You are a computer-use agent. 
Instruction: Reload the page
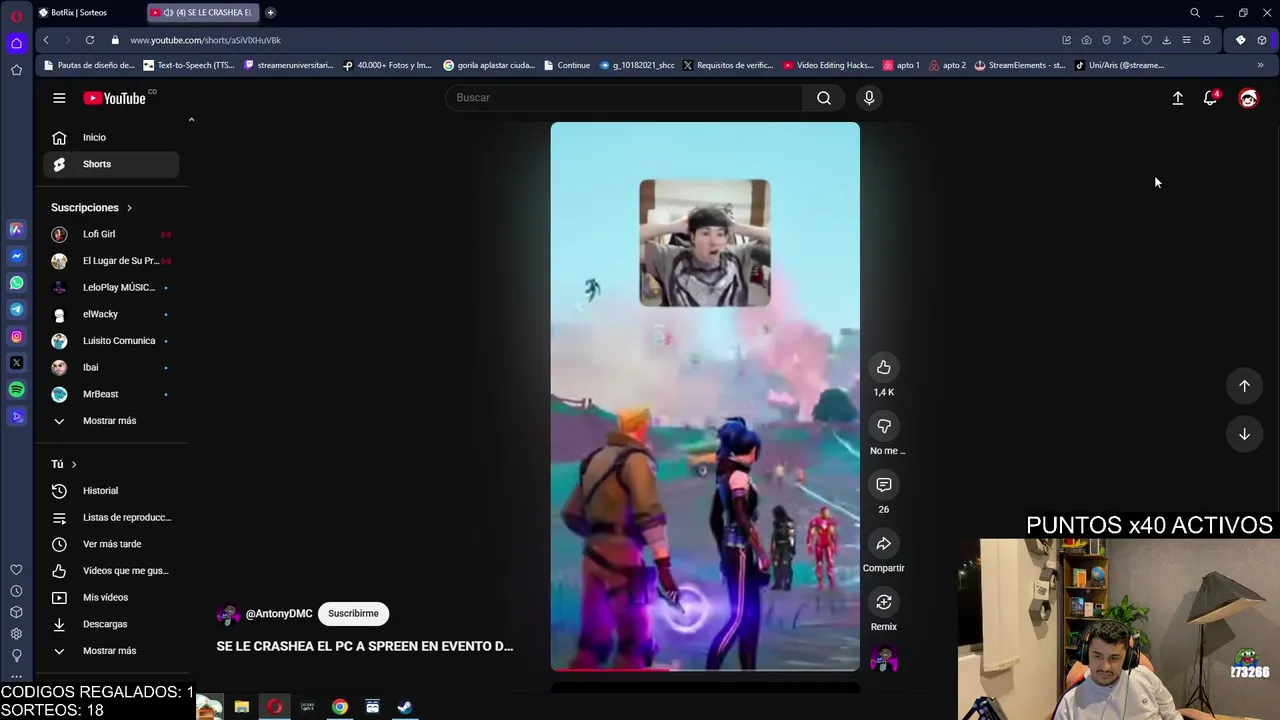(x=90, y=40)
